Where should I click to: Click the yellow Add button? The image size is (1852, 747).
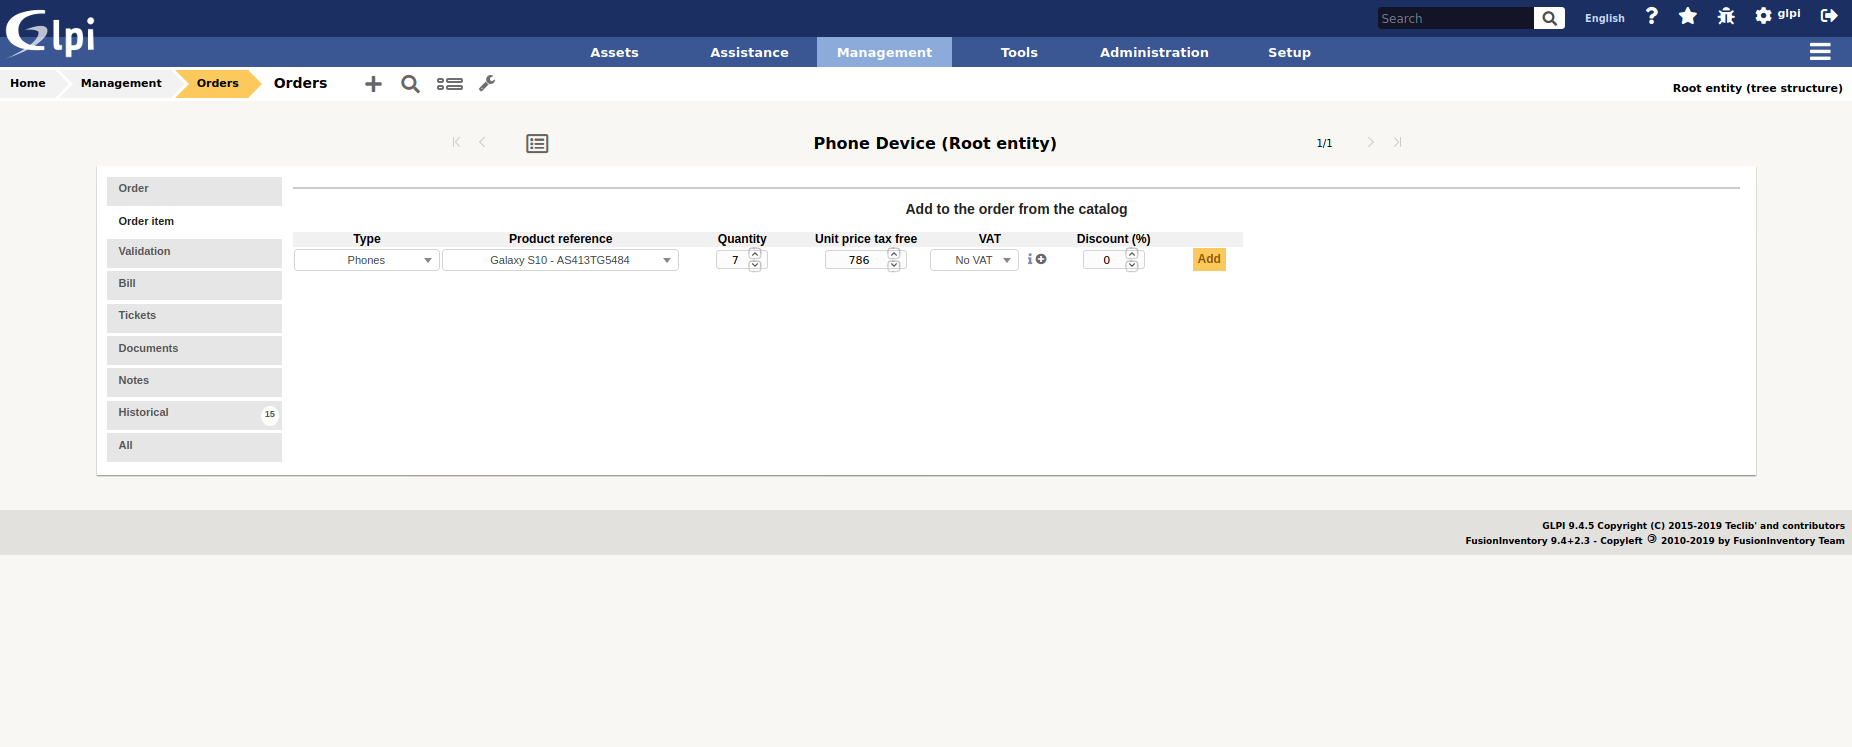(x=1209, y=259)
